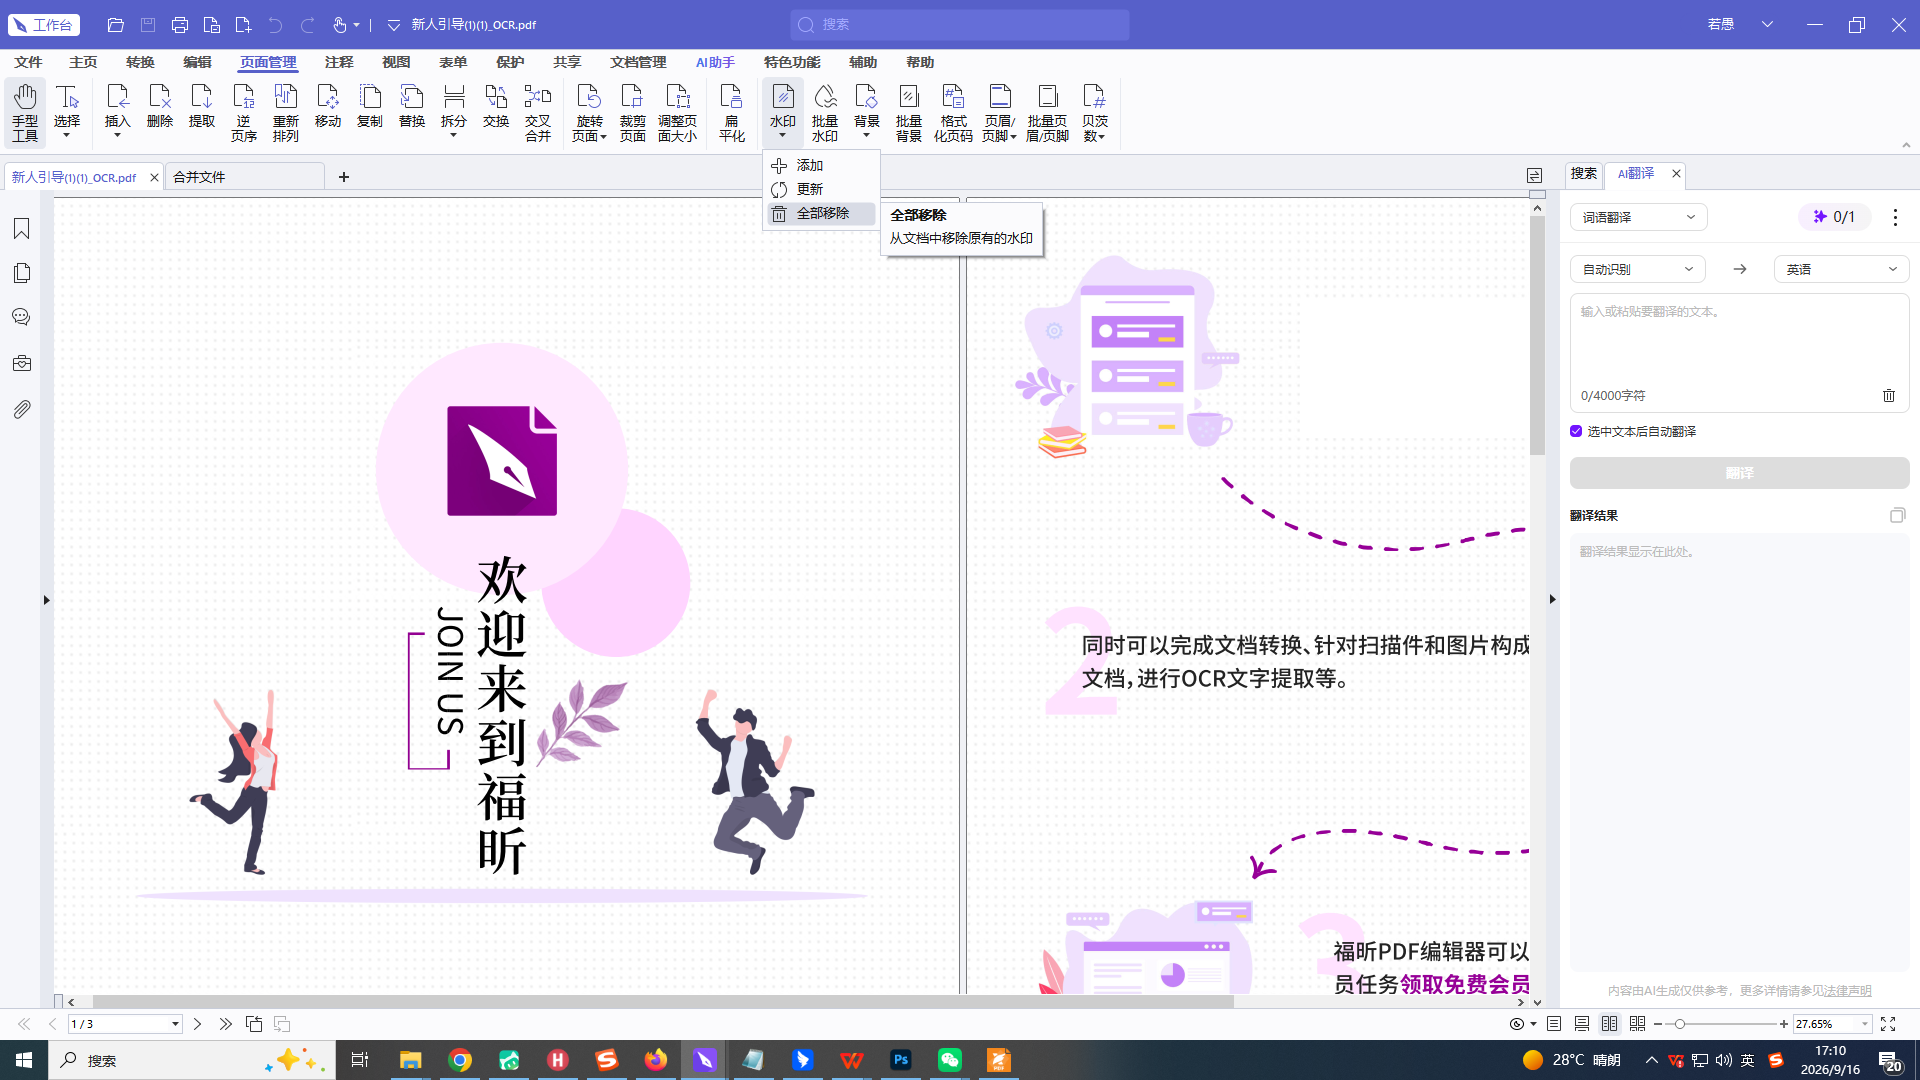Image resolution: width=1920 pixels, height=1080 pixels.
Task: Click the batch watermark (批量水印) icon
Action: click(x=825, y=112)
